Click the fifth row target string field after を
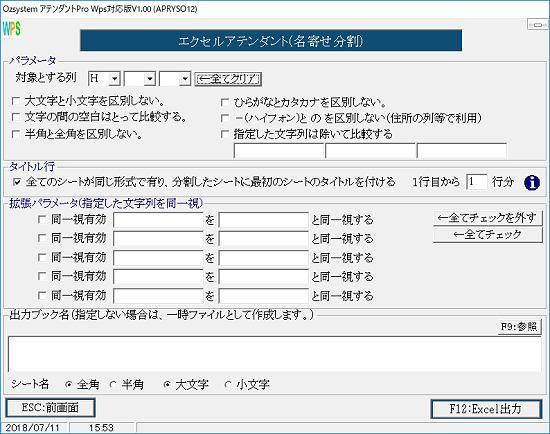Screen dimensions: 550x434 [x=263, y=296]
